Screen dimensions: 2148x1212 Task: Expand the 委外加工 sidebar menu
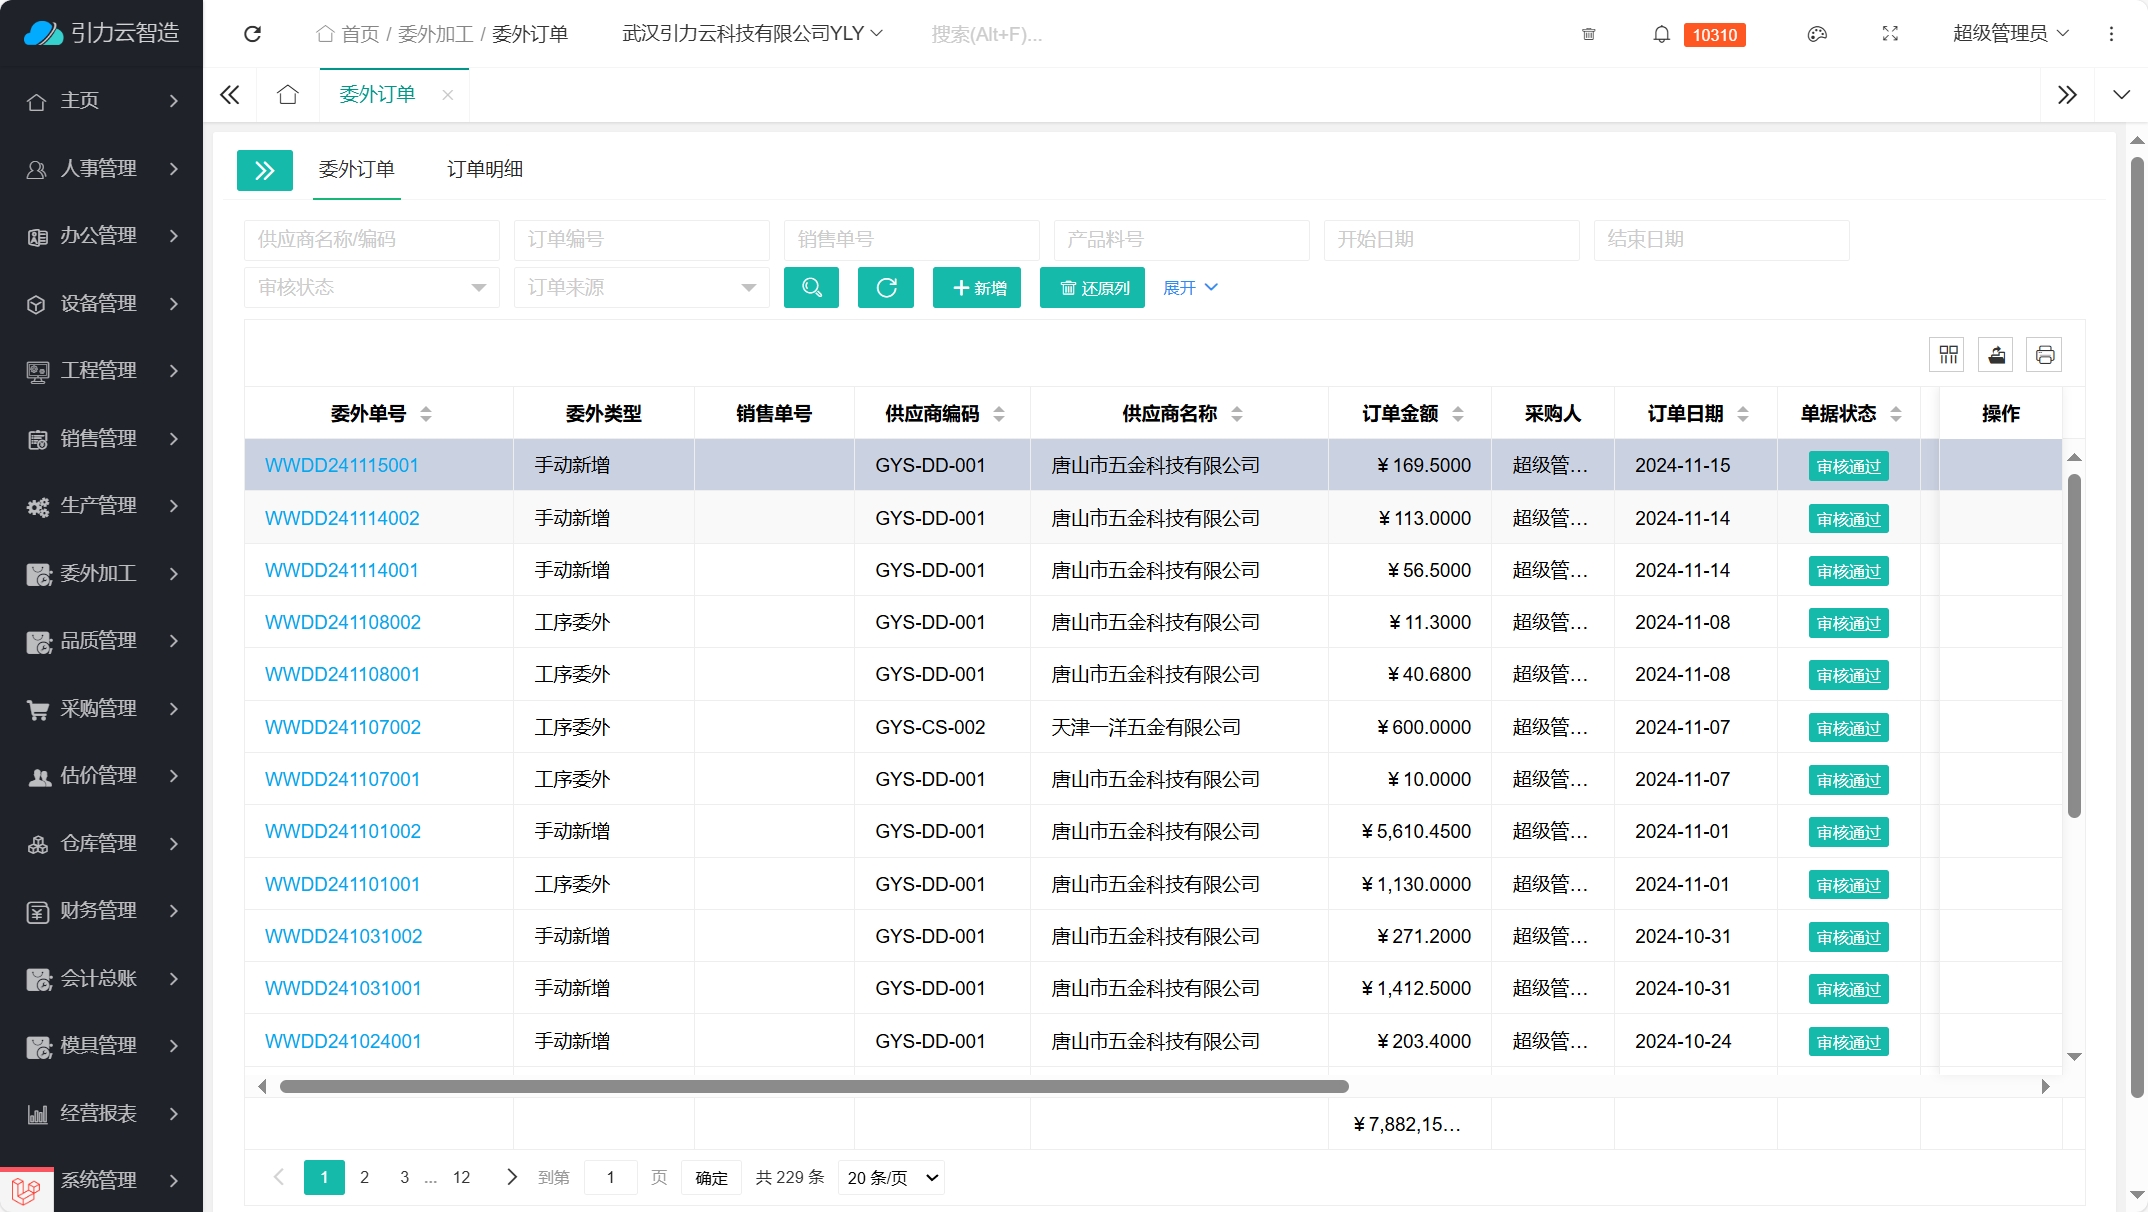click(100, 574)
